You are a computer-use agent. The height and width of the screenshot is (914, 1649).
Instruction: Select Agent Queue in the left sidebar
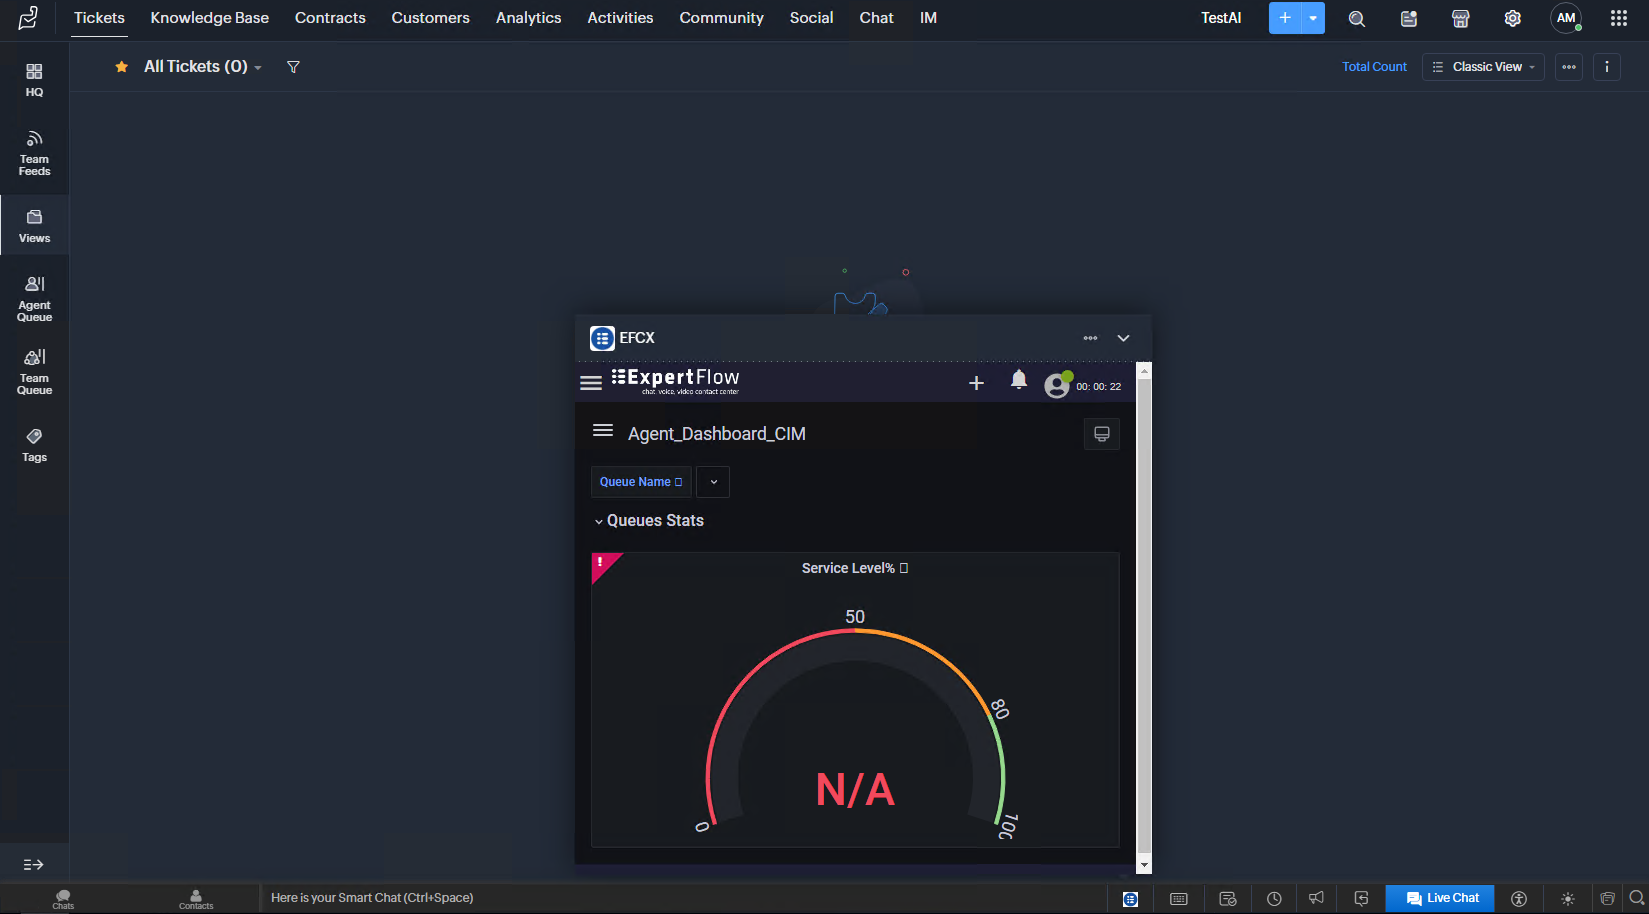pos(34,297)
